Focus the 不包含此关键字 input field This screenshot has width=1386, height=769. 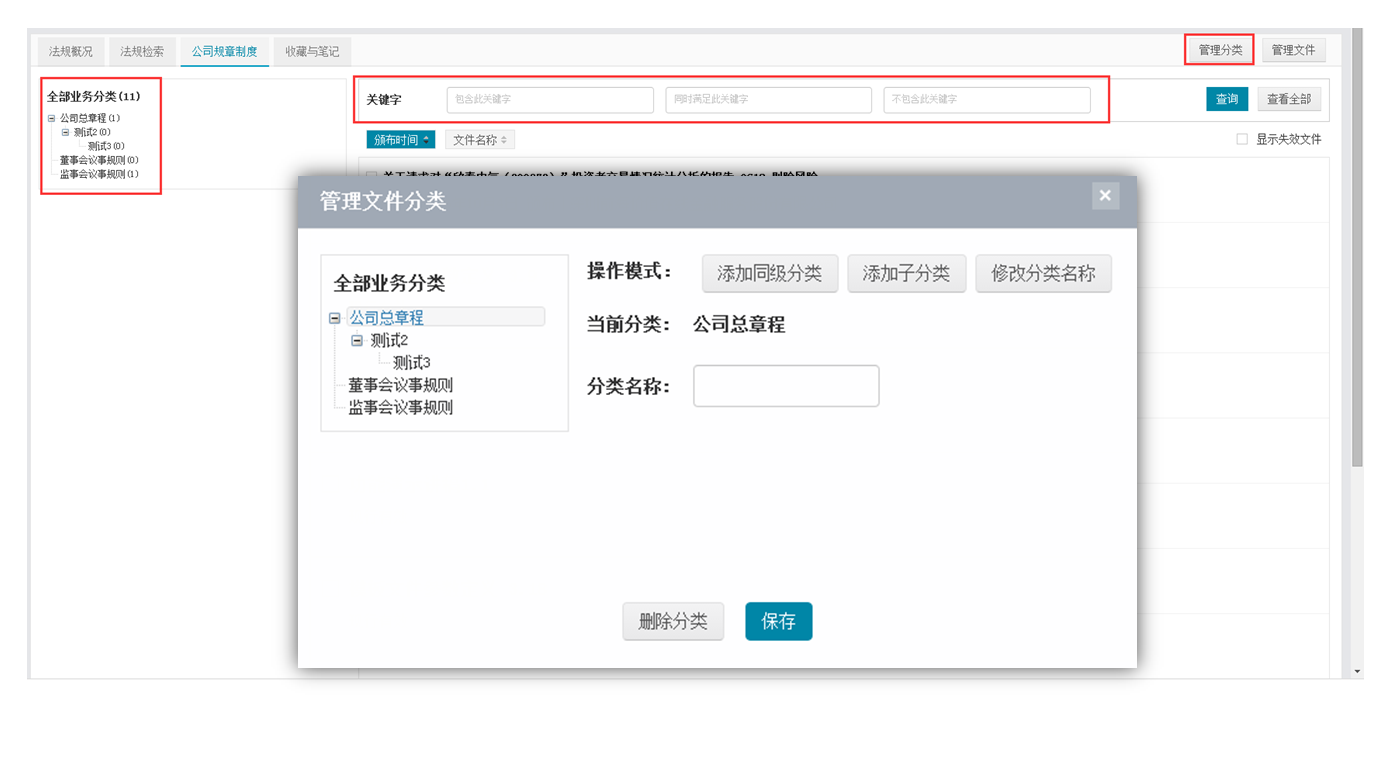pos(987,100)
